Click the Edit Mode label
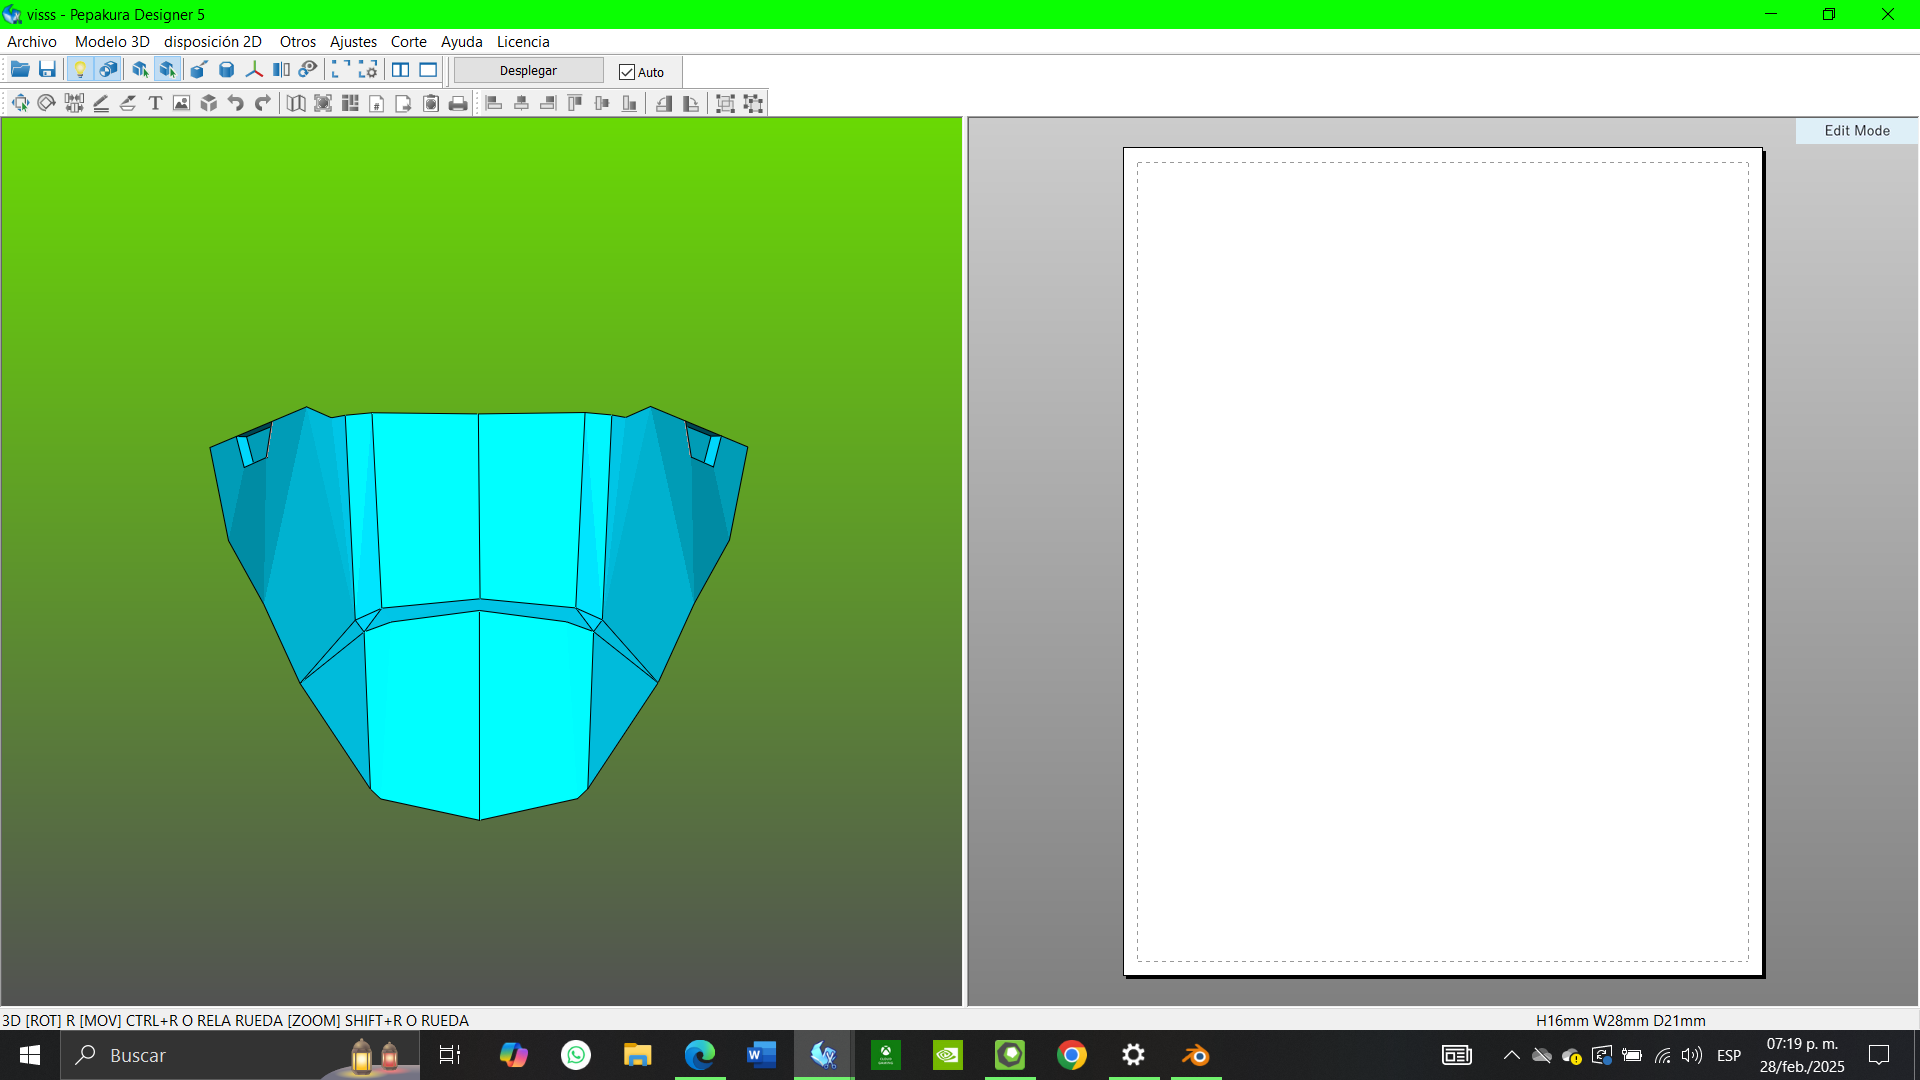 pos(1856,131)
